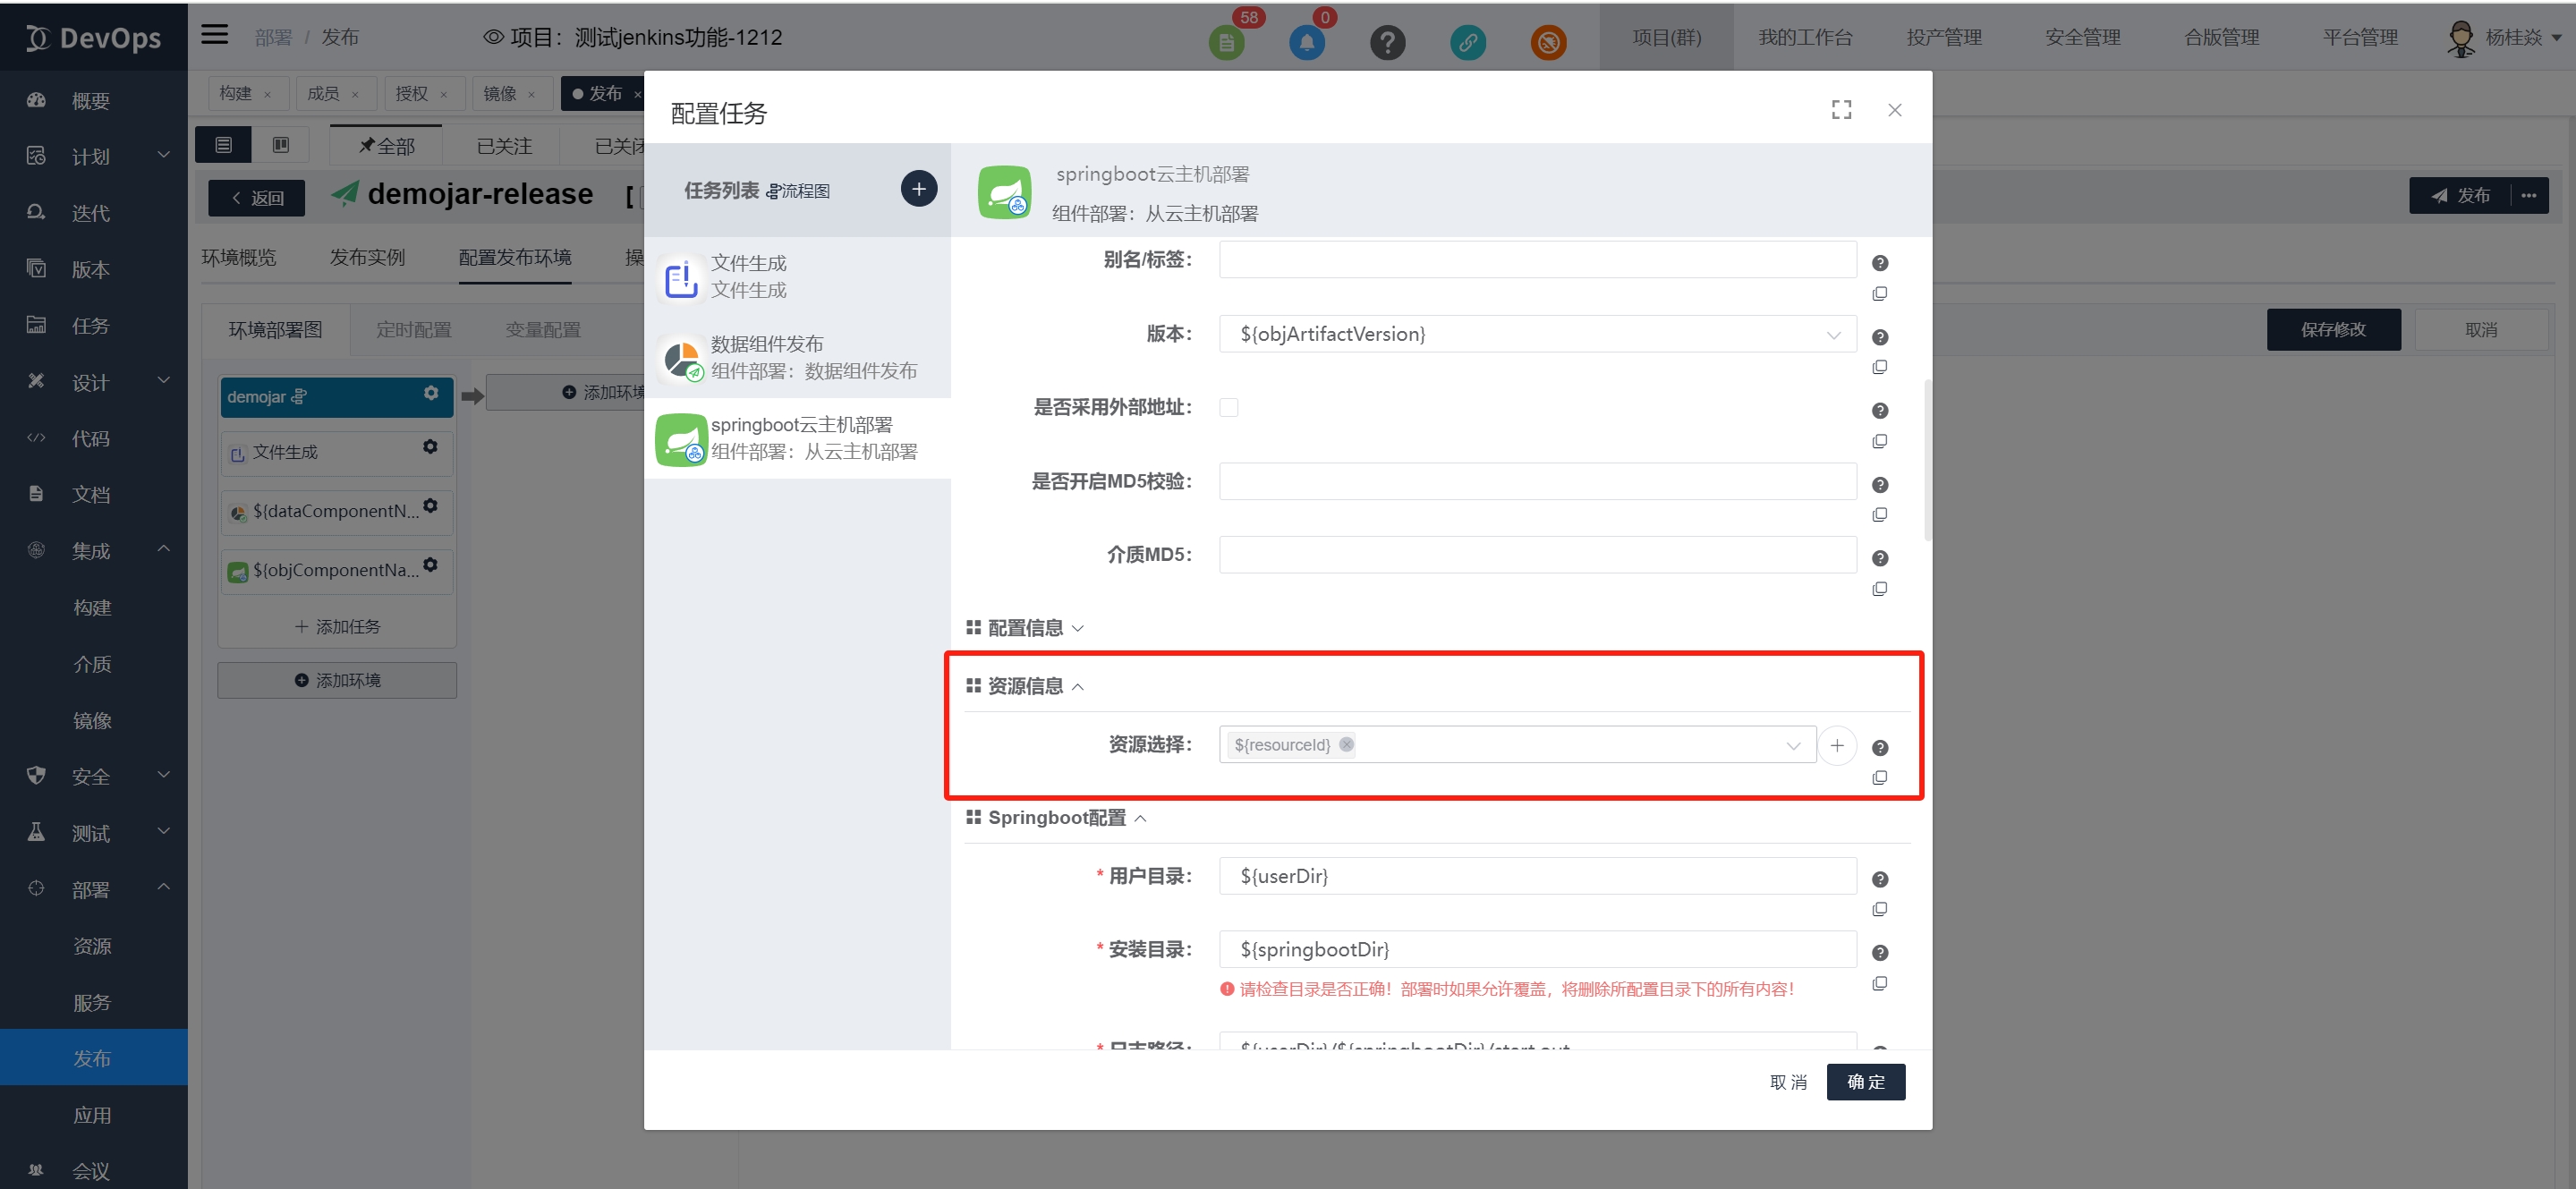2576x1189 pixels.
Task: Click the fullscreen icon in 配置任务 dialog
Action: [x=1841, y=110]
